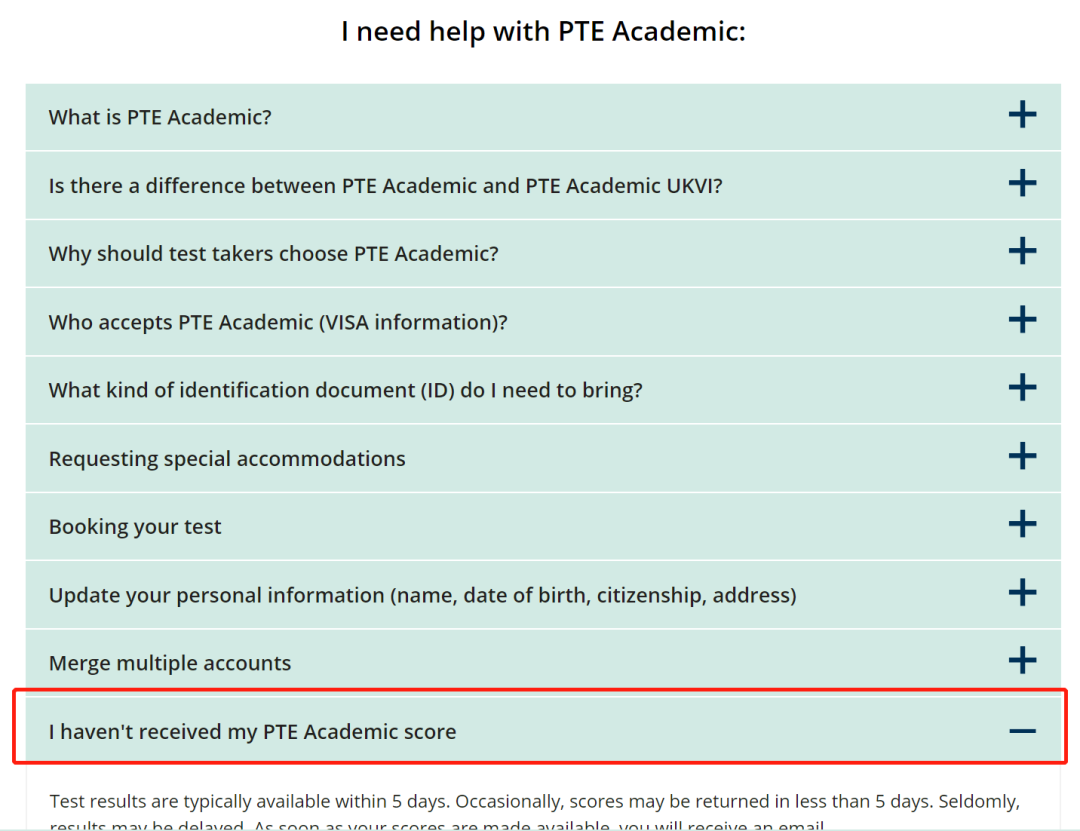Screen dimensions: 1080x831
Task: Click plus icon for 'Why should test takers choose'
Action: coord(1022,251)
